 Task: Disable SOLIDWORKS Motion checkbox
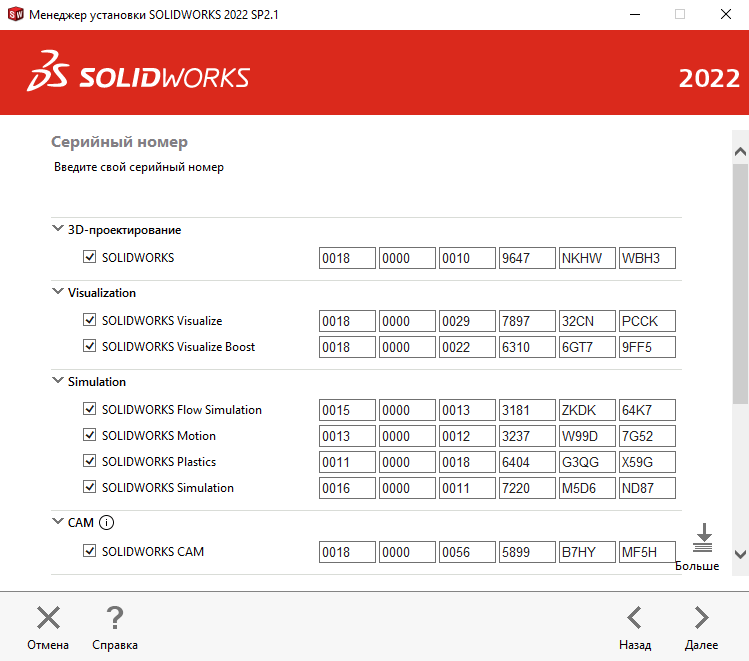click(x=89, y=435)
